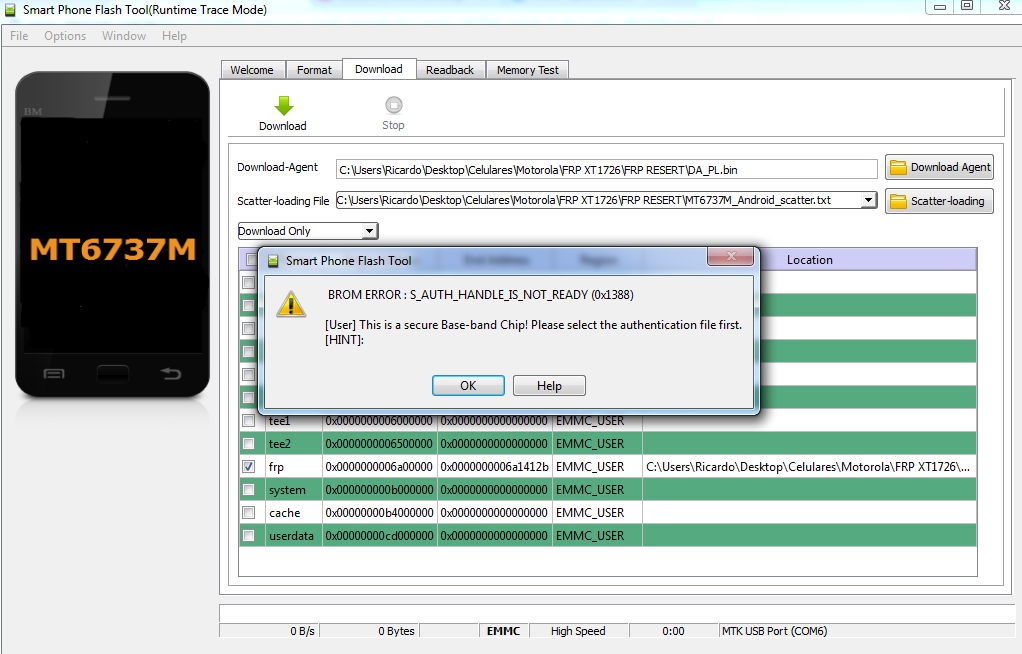Screen dimensions: 1022x654
Task: Click 'High Speed' in the status bar
Action: pyautogui.click(x=578, y=631)
